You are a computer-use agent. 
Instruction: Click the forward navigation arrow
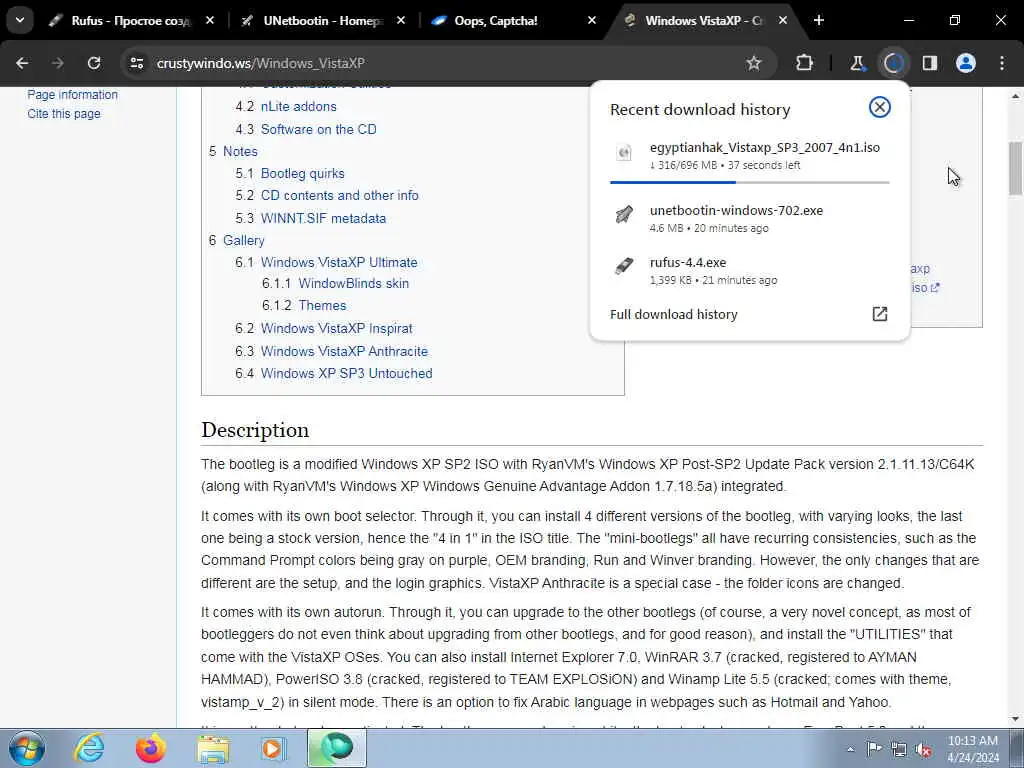click(x=58, y=63)
